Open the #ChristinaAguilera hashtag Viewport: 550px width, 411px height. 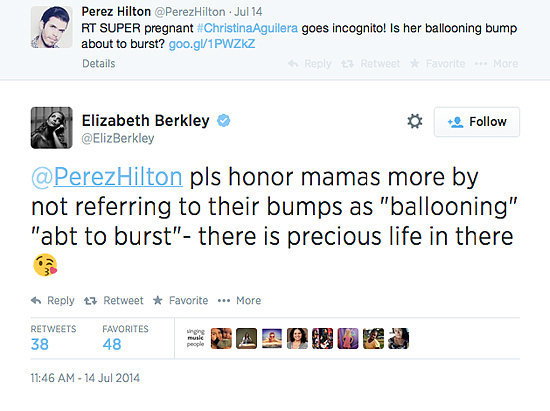247,28
